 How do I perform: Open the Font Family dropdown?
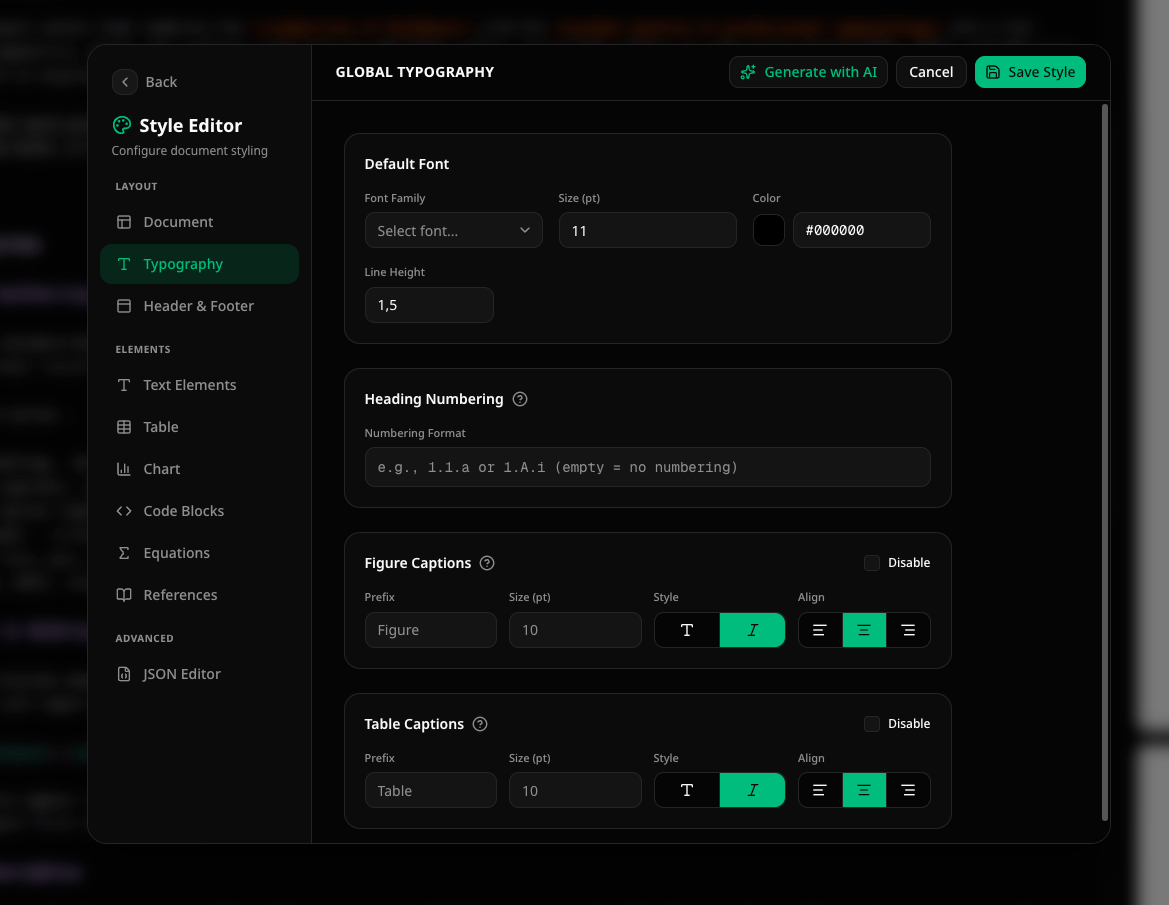coord(453,230)
